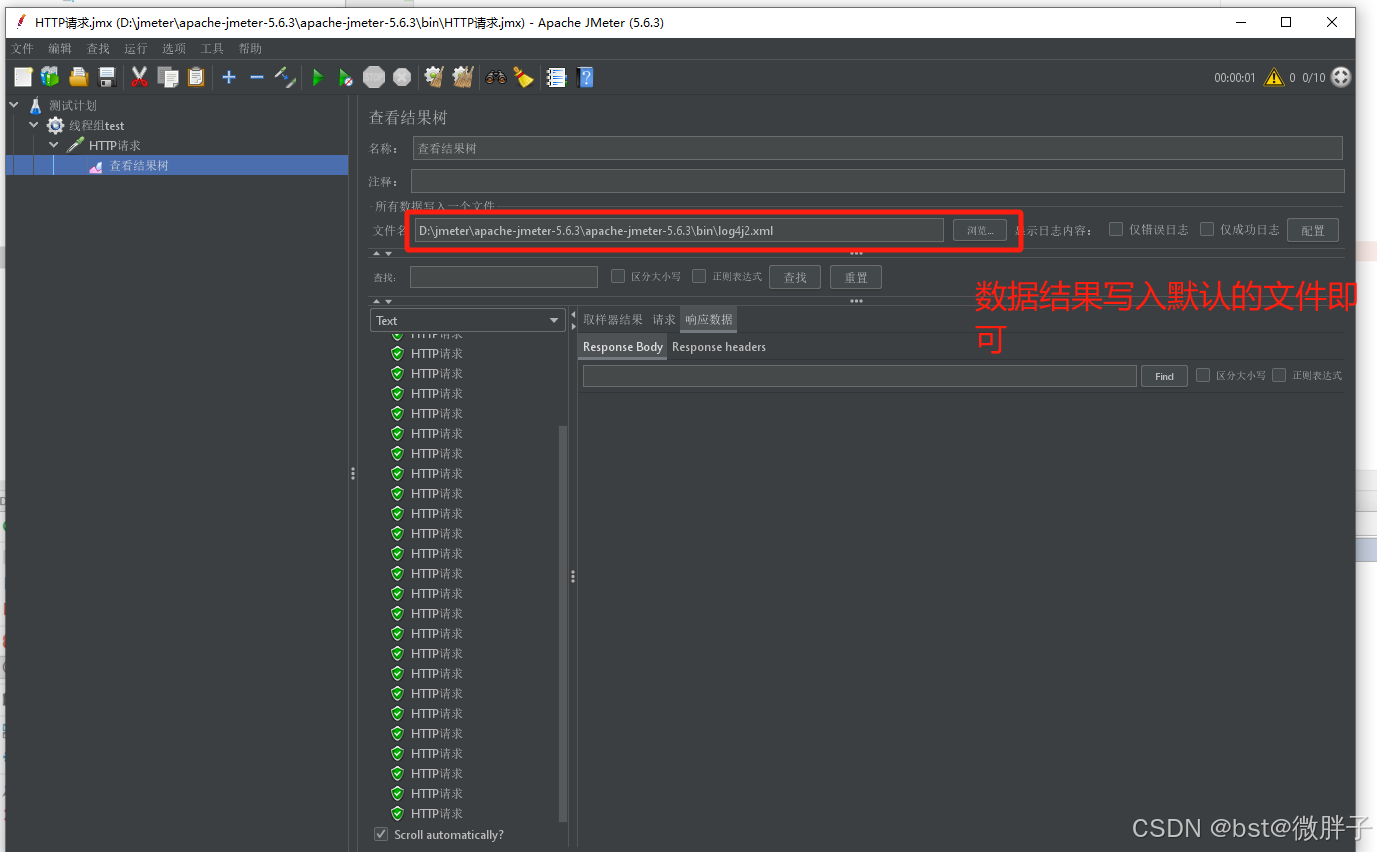
Task: Open the 选项 menu
Action: click(x=174, y=48)
